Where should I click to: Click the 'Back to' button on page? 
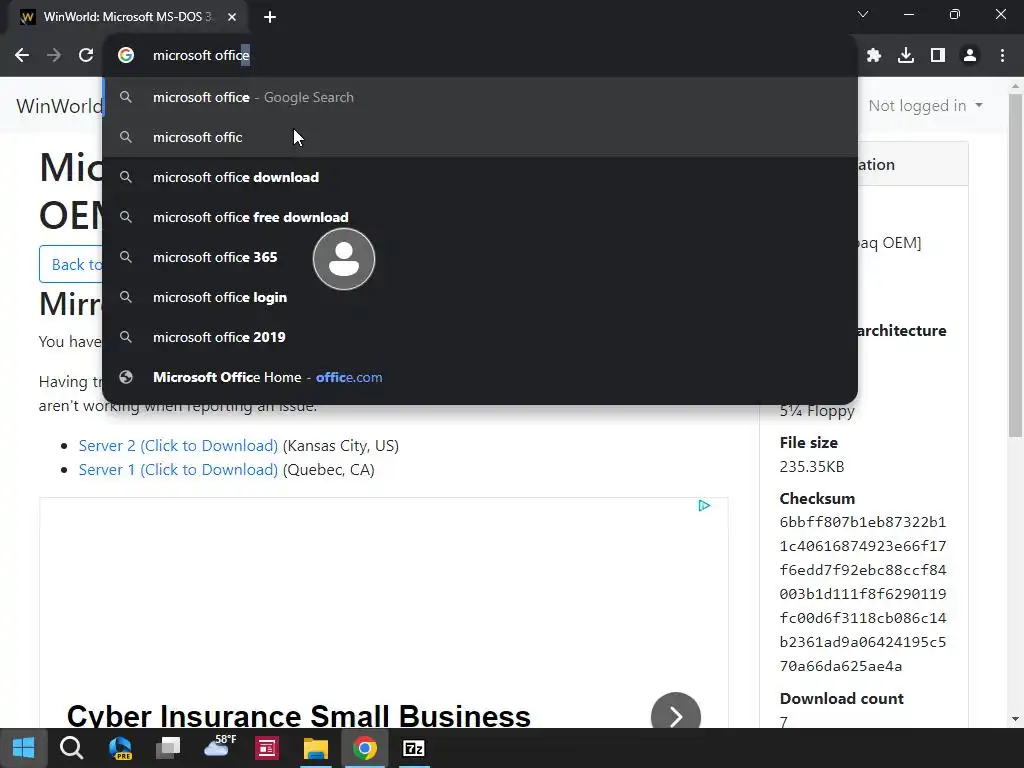point(71,264)
